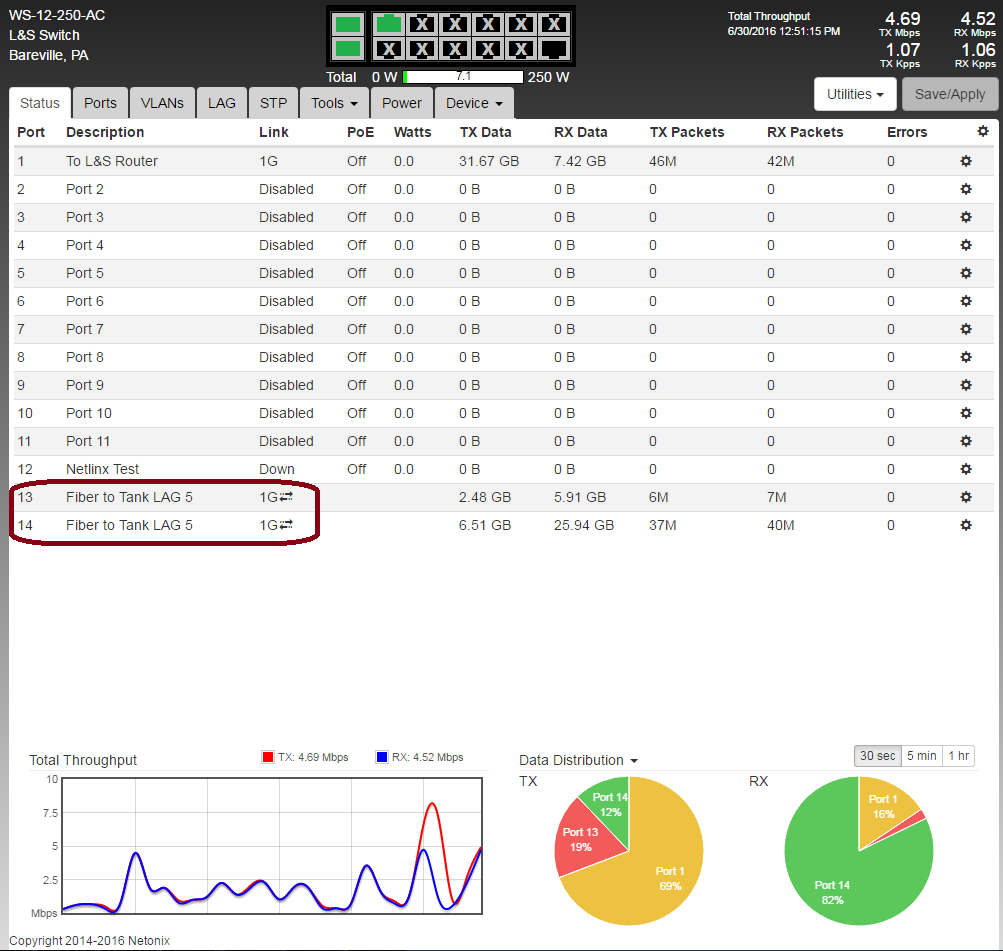Expand the Tools dropdown tab

pos(334,103)
